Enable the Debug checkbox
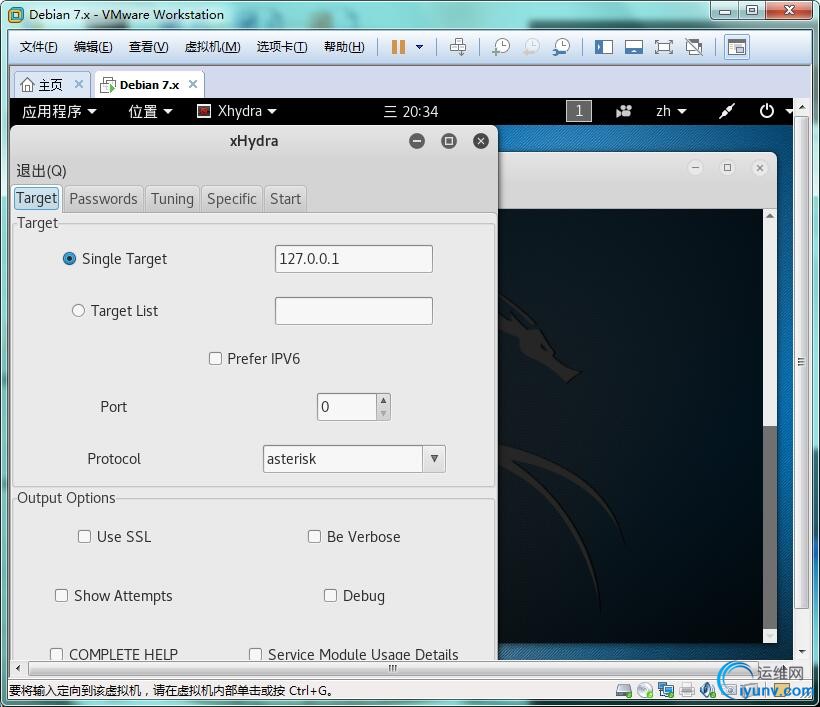 click(330, 596)
